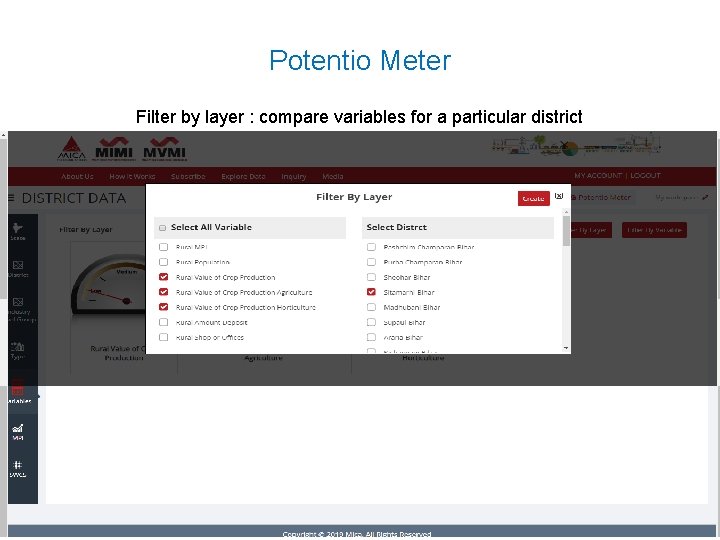The height and width of the screenshot is (540, 720).
Task: Check the Araria Bihar checkbox
Action: click(371, 338)
